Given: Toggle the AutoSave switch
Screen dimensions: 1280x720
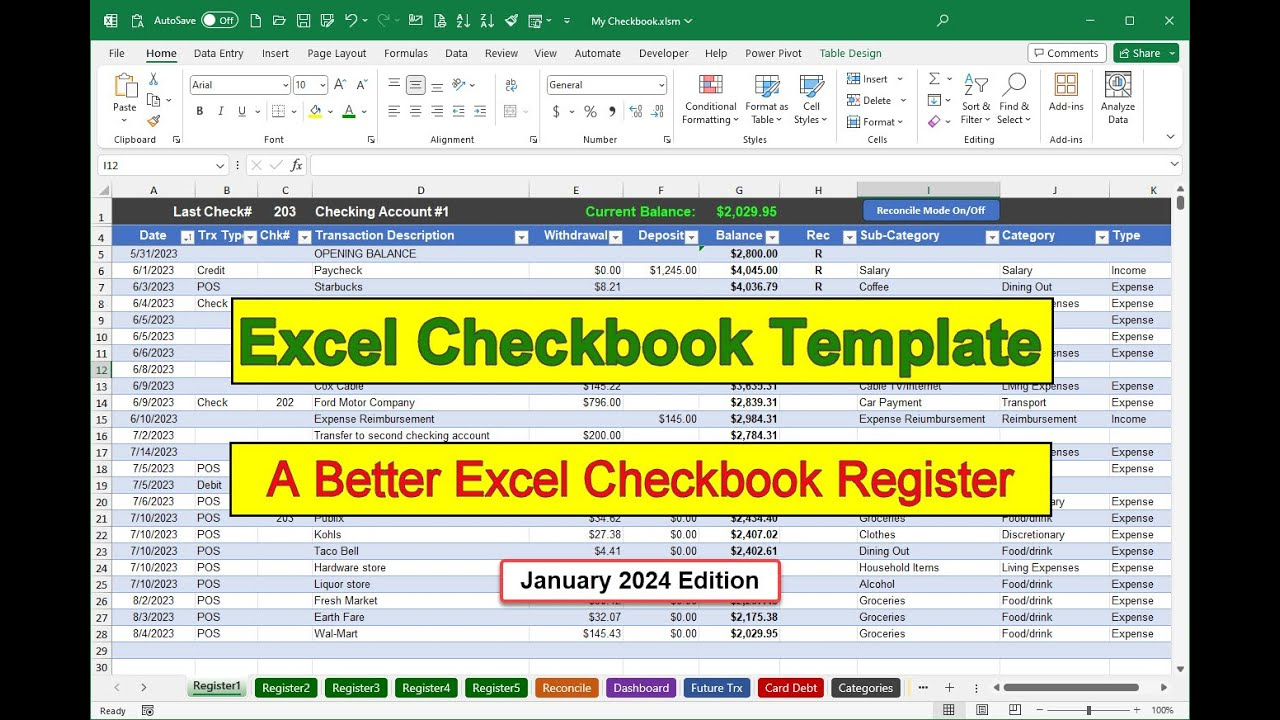Looking at the screenshot, I should pos(219,20).
